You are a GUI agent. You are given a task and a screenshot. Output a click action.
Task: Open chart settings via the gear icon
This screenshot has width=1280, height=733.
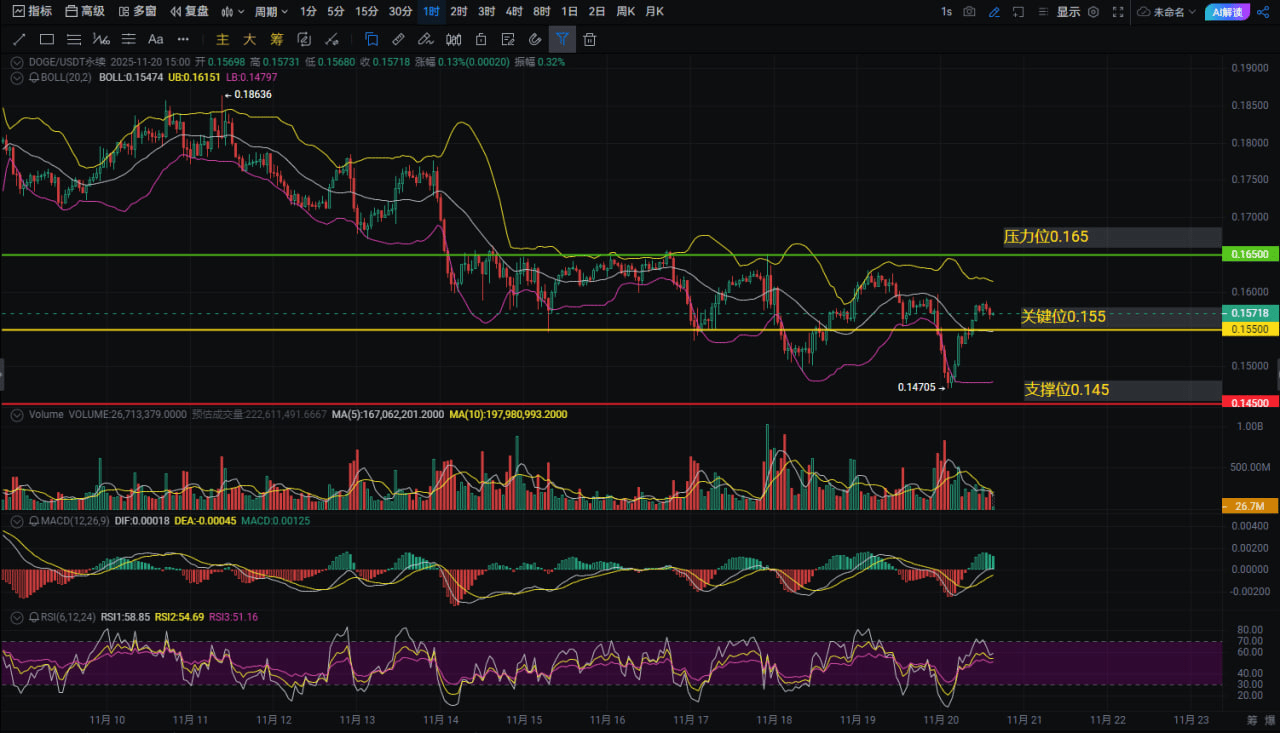[1093, 12]
